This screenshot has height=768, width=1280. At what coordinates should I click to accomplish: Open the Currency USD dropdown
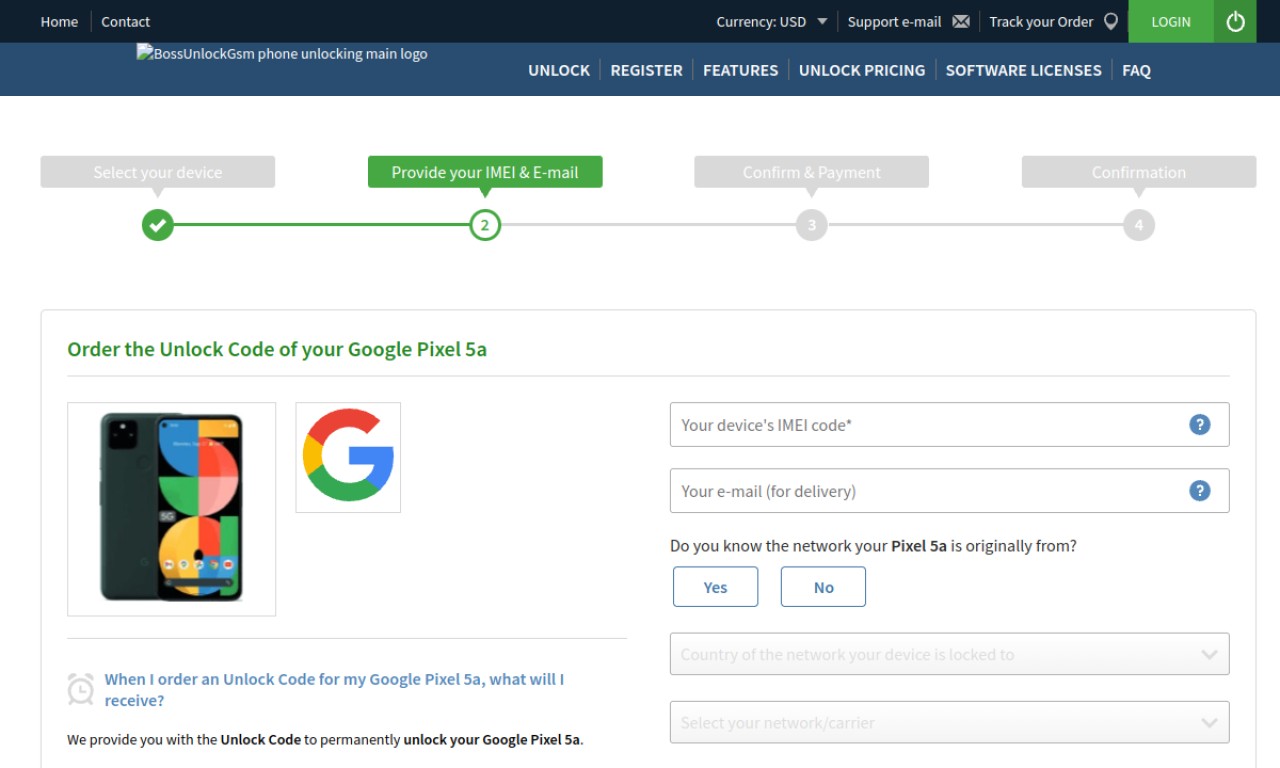click(771, 21)
